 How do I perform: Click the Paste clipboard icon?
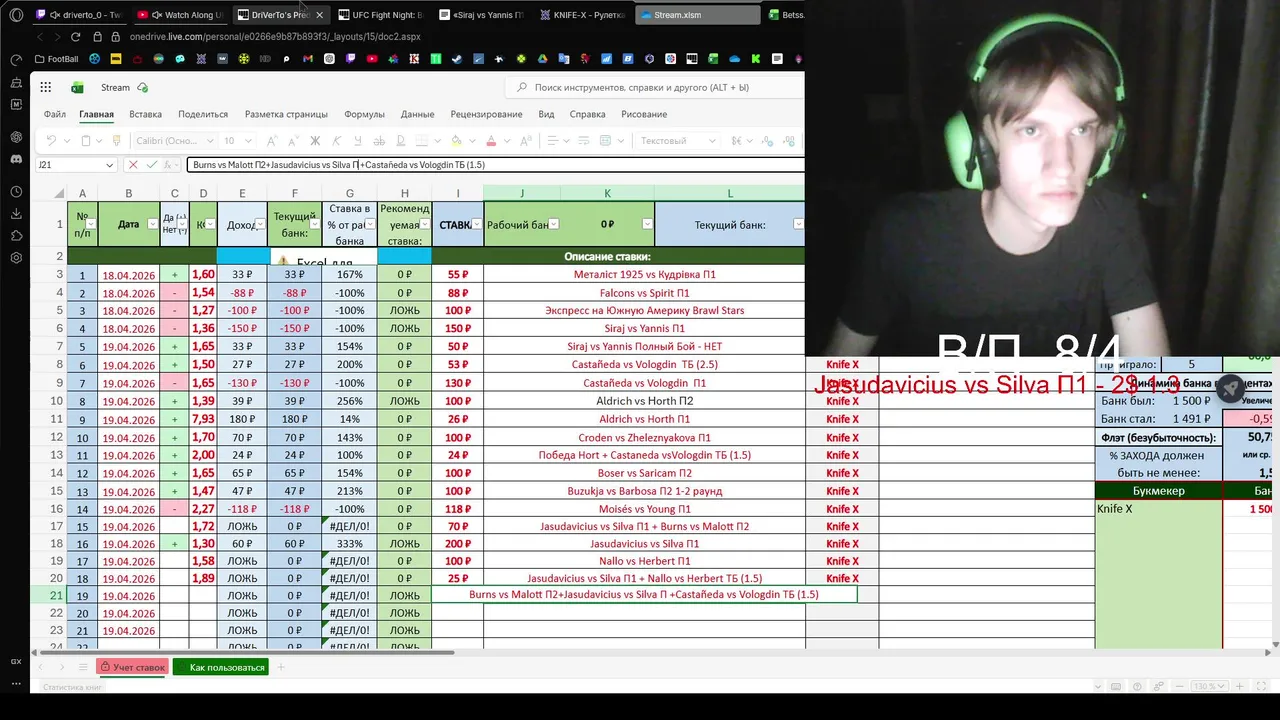(x=86, y=141)
